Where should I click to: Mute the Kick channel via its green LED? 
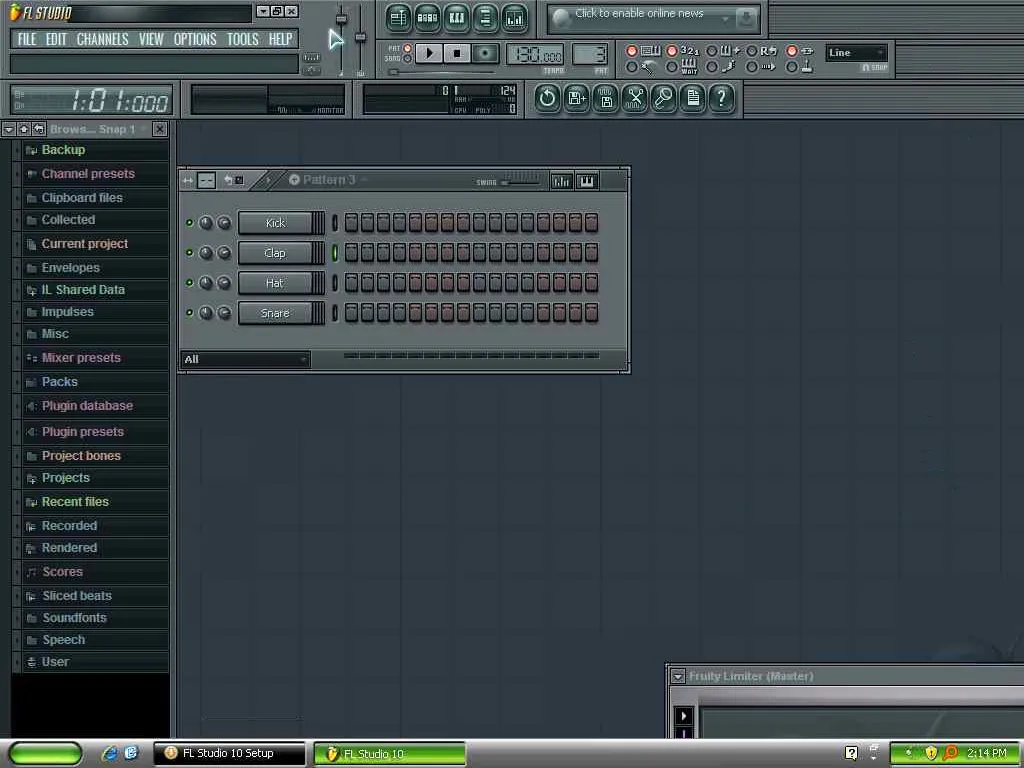[189, 223]
